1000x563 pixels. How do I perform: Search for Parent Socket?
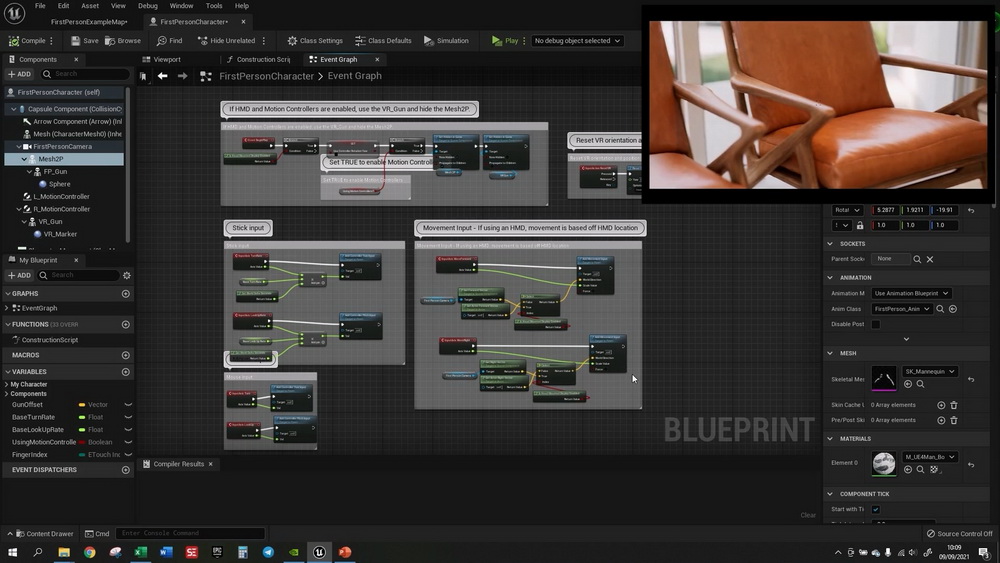(x=917, y=260)
